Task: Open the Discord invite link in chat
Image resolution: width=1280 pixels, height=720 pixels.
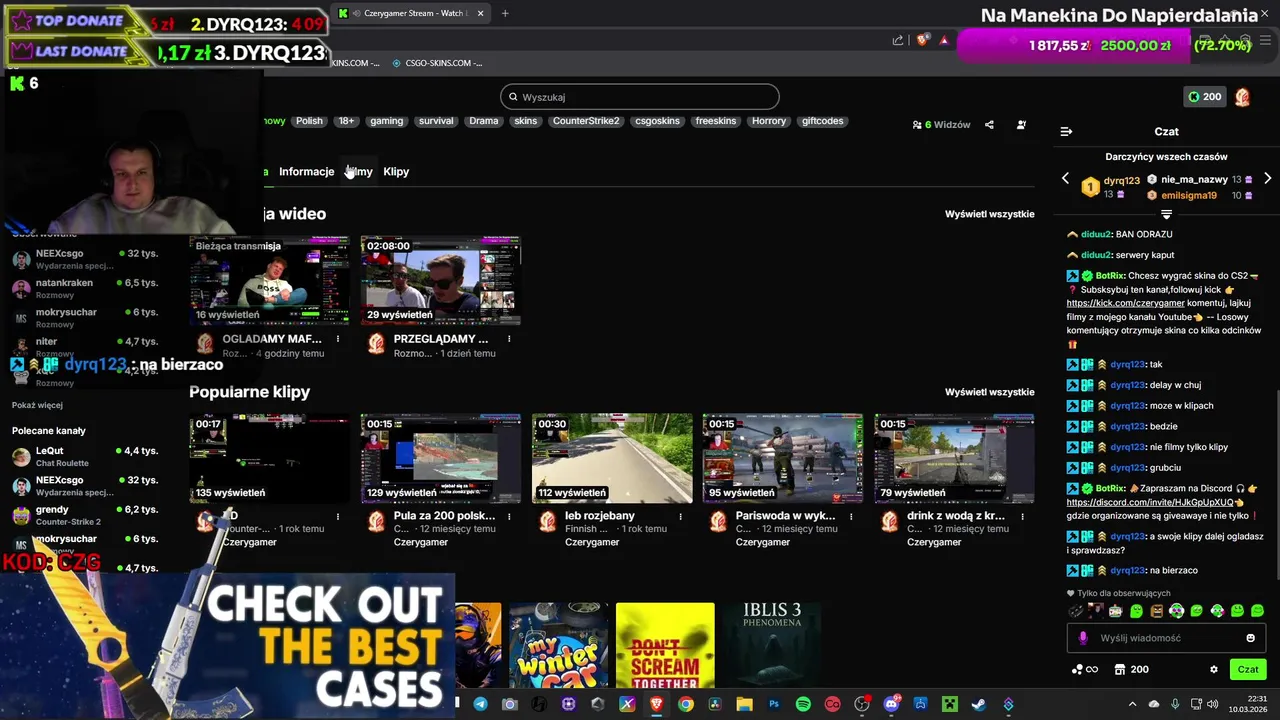Action: [1150, 502]
